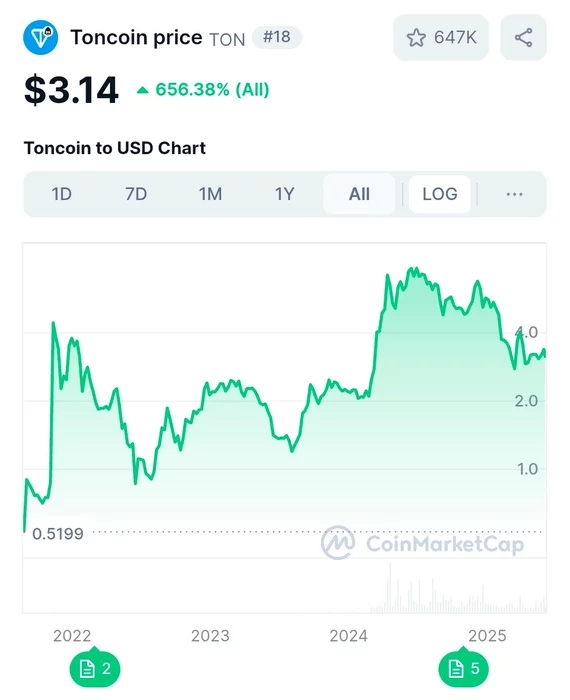This screenshot has width=570, height=700.
Task: Add Toncoin to watchlist with star icon
Action: click(x=416, y=38)
